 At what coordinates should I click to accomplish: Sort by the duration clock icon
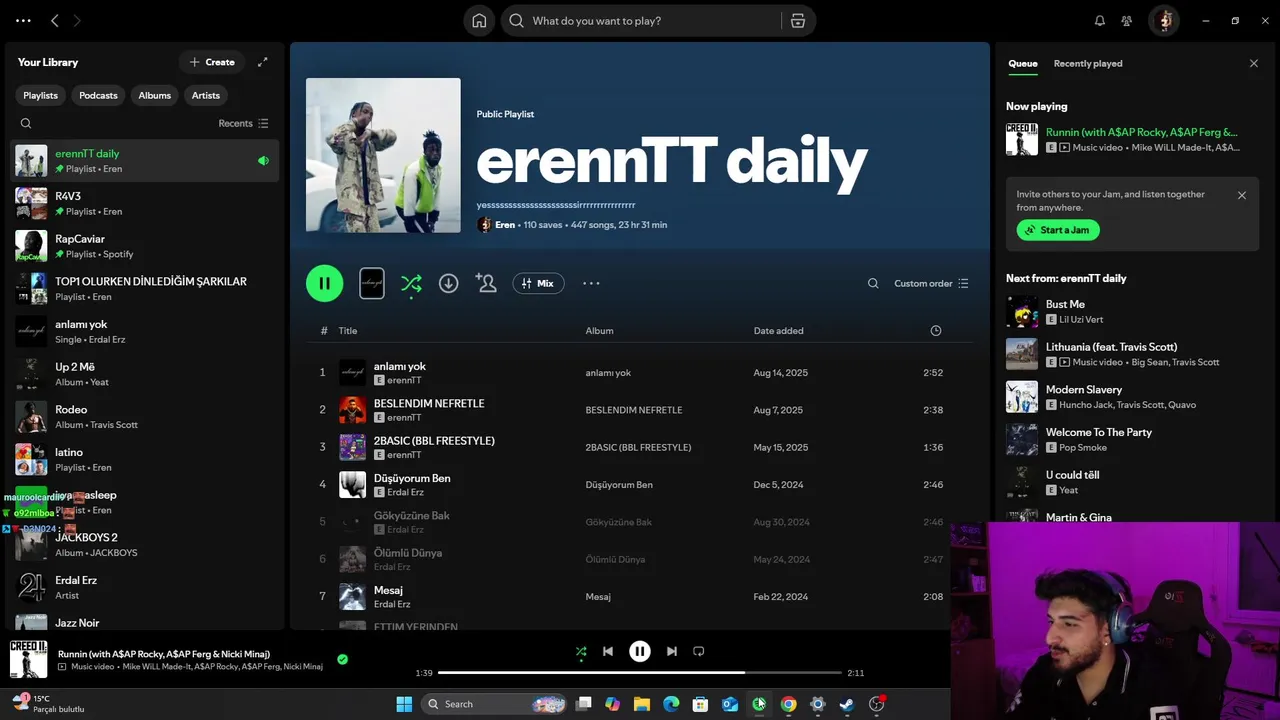point(936,330)
